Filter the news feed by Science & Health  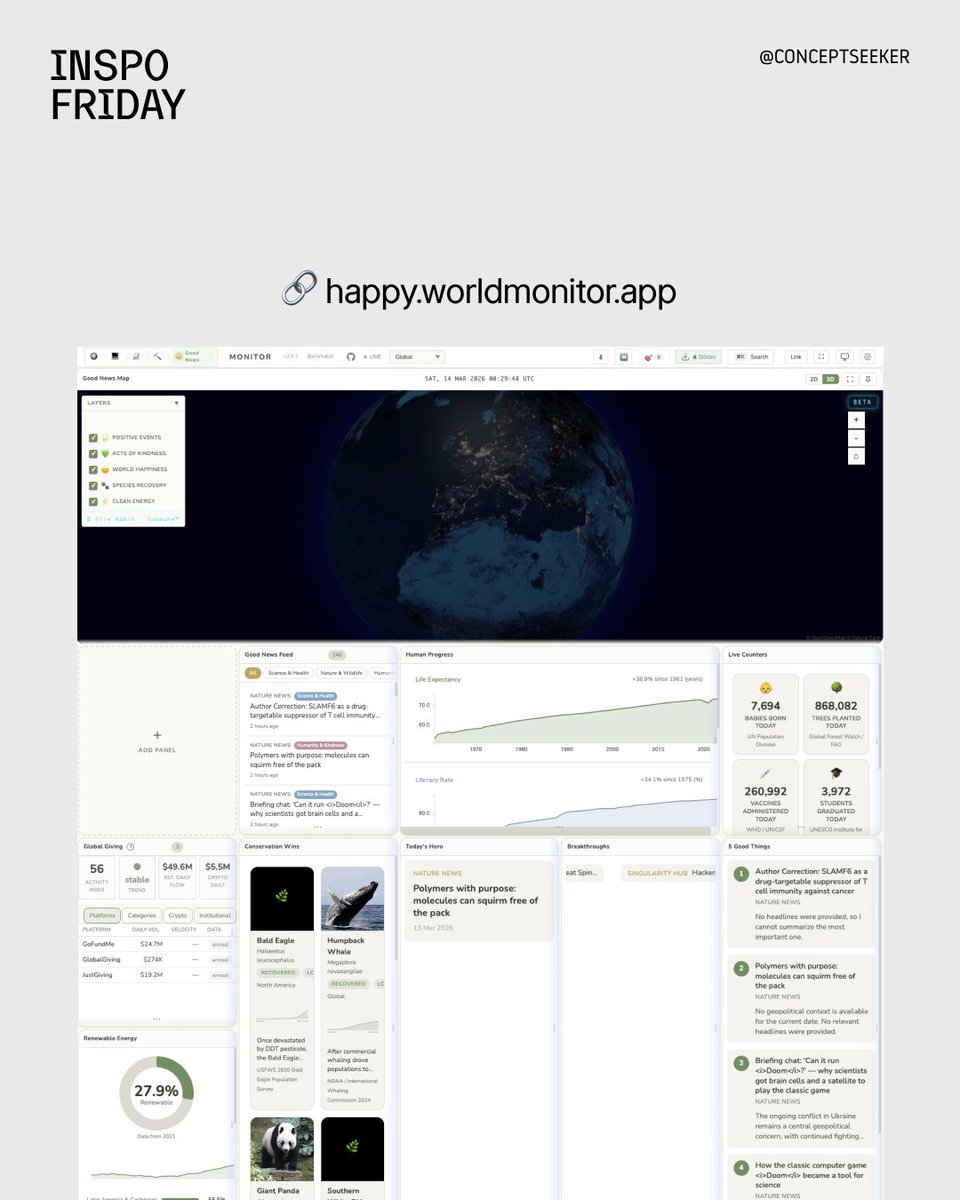(x=288, y=673)
